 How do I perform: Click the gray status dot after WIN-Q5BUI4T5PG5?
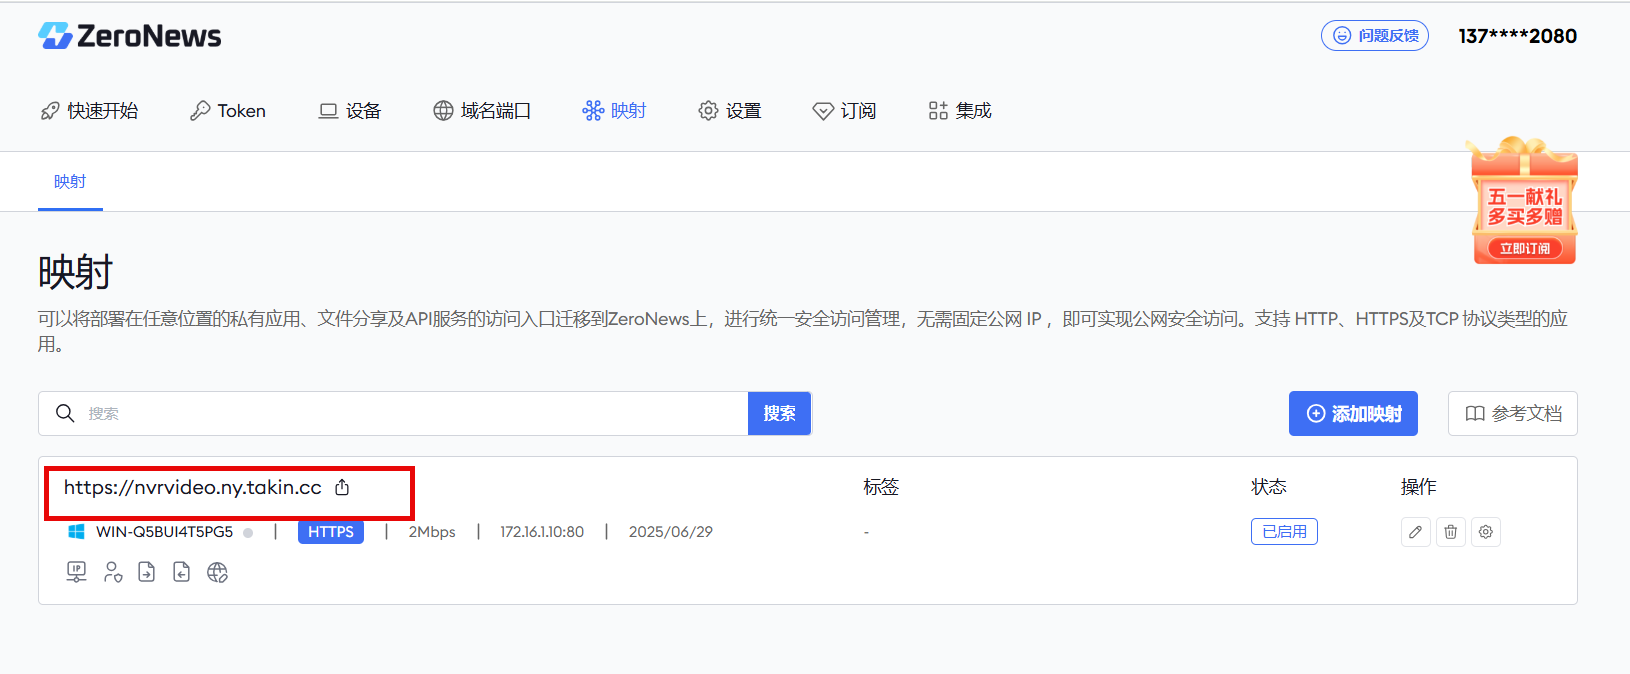coord(248,533)
